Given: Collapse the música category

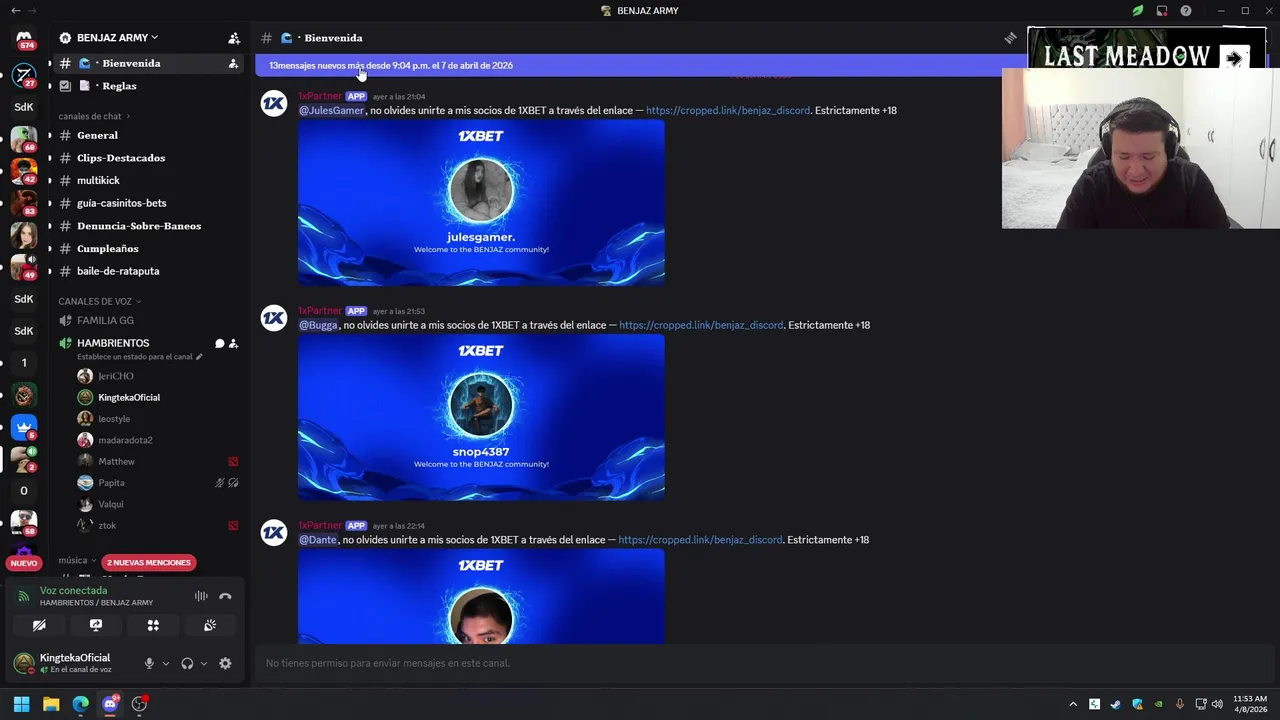Looking at the screenshot, I should (77, 561).
